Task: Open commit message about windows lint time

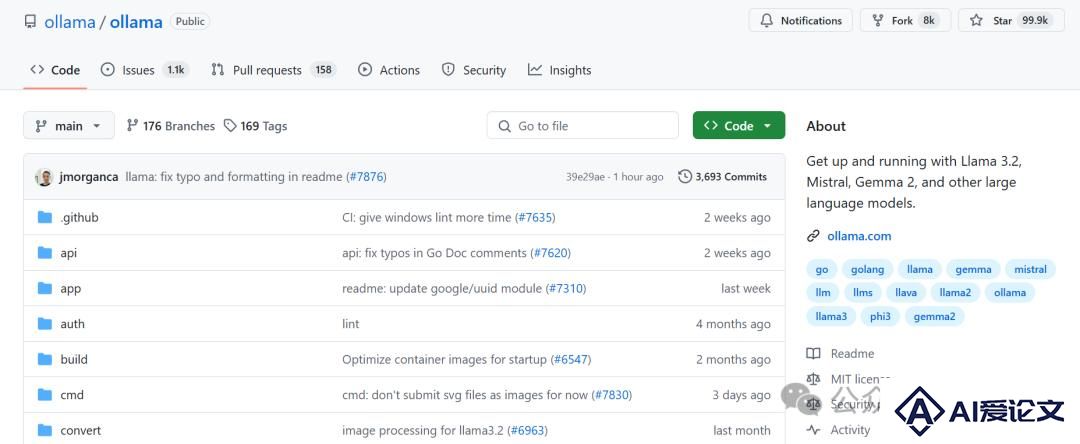Action: pyautogui.click(x=426, y=218)
